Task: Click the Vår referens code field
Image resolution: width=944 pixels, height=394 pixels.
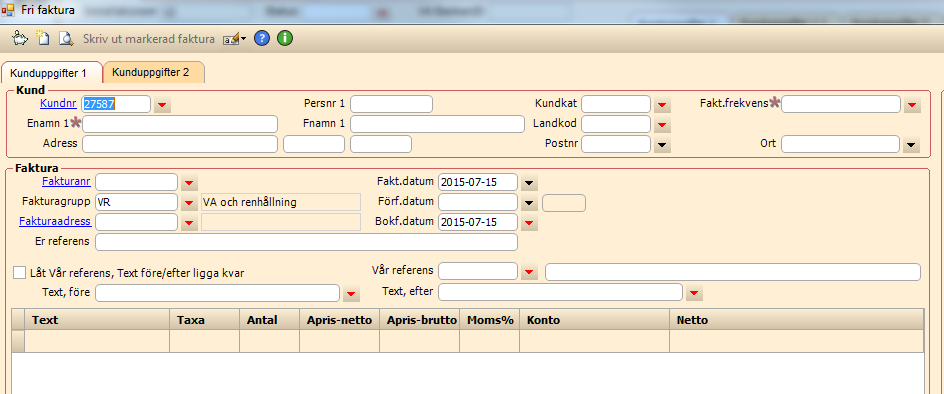Action: pyautogui.click(x=478, y=272)
